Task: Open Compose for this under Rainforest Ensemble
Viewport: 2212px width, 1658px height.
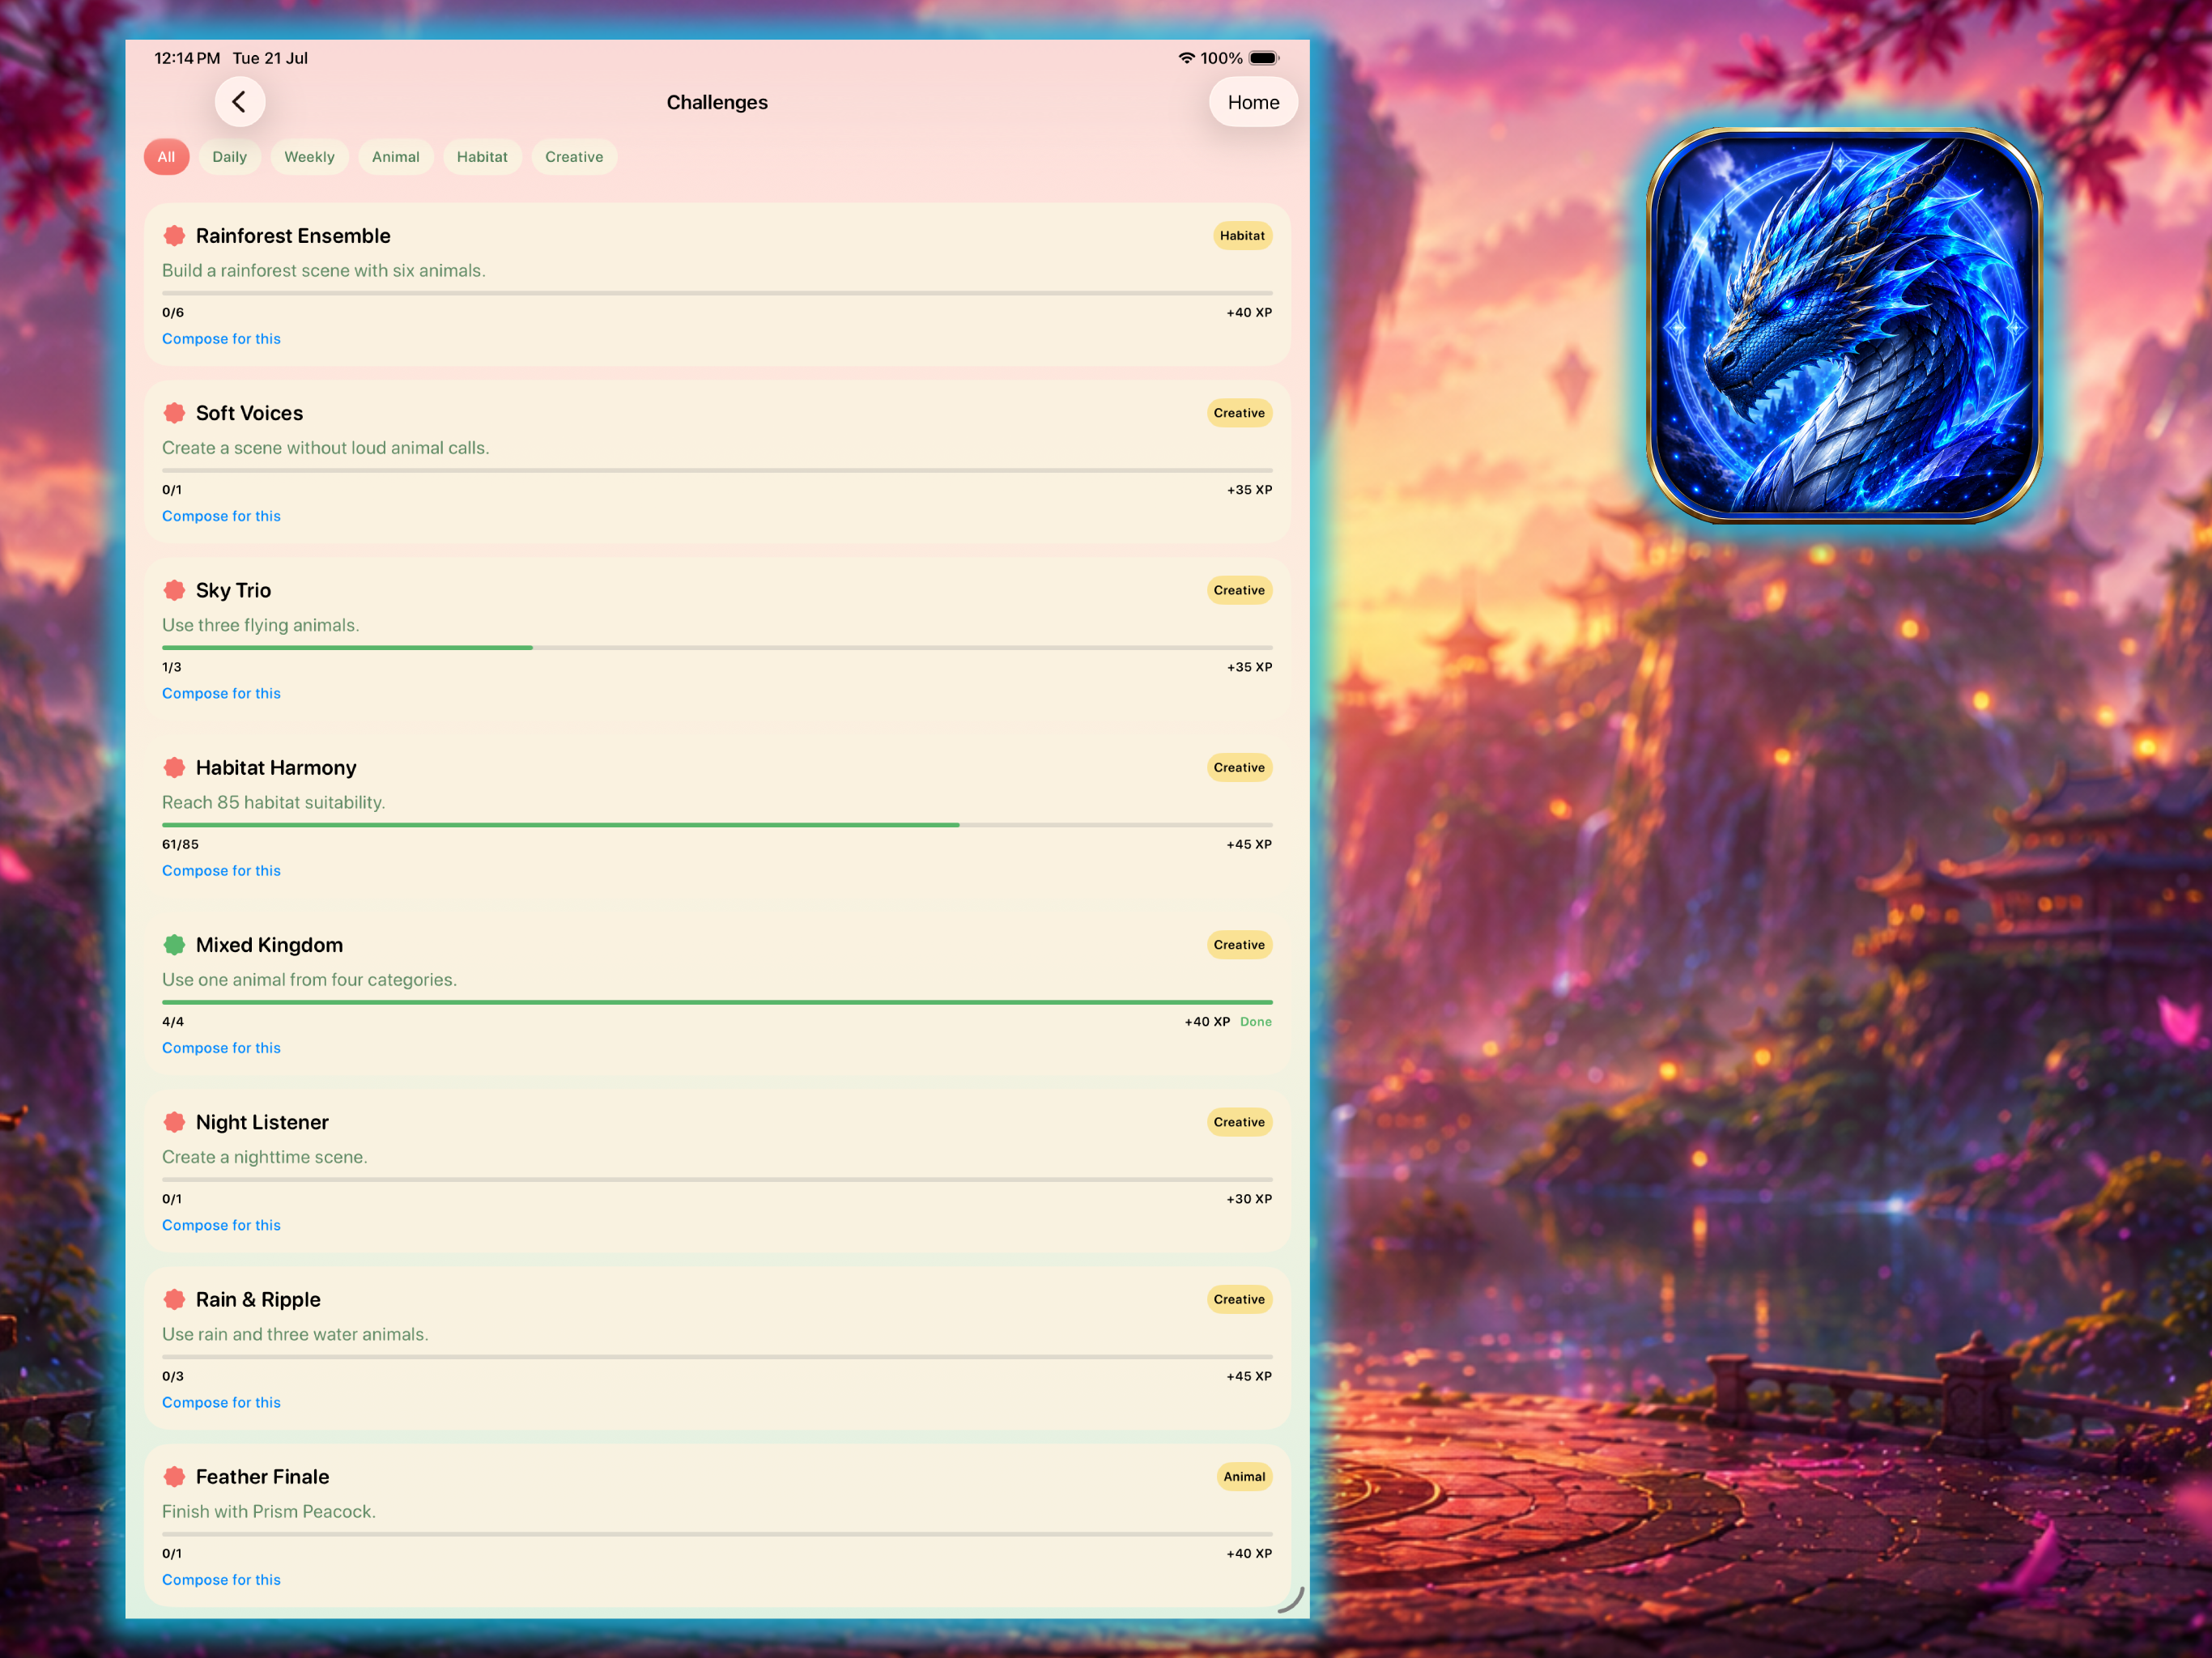Action: [221, 339]
